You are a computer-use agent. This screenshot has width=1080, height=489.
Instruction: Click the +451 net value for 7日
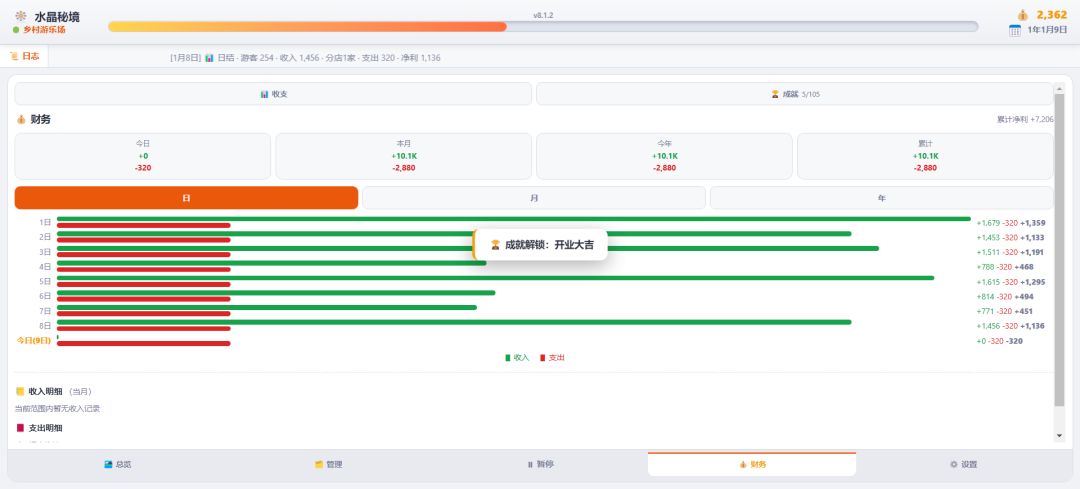pos(1026,311)
